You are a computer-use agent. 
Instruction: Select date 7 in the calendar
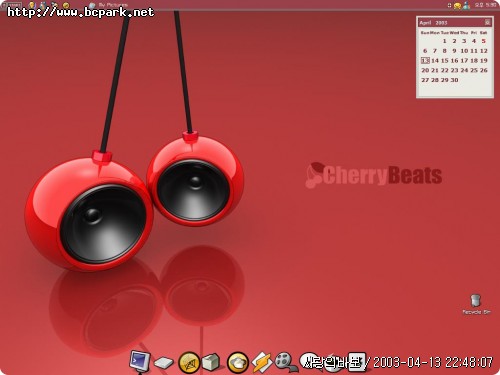coord(435,51)
